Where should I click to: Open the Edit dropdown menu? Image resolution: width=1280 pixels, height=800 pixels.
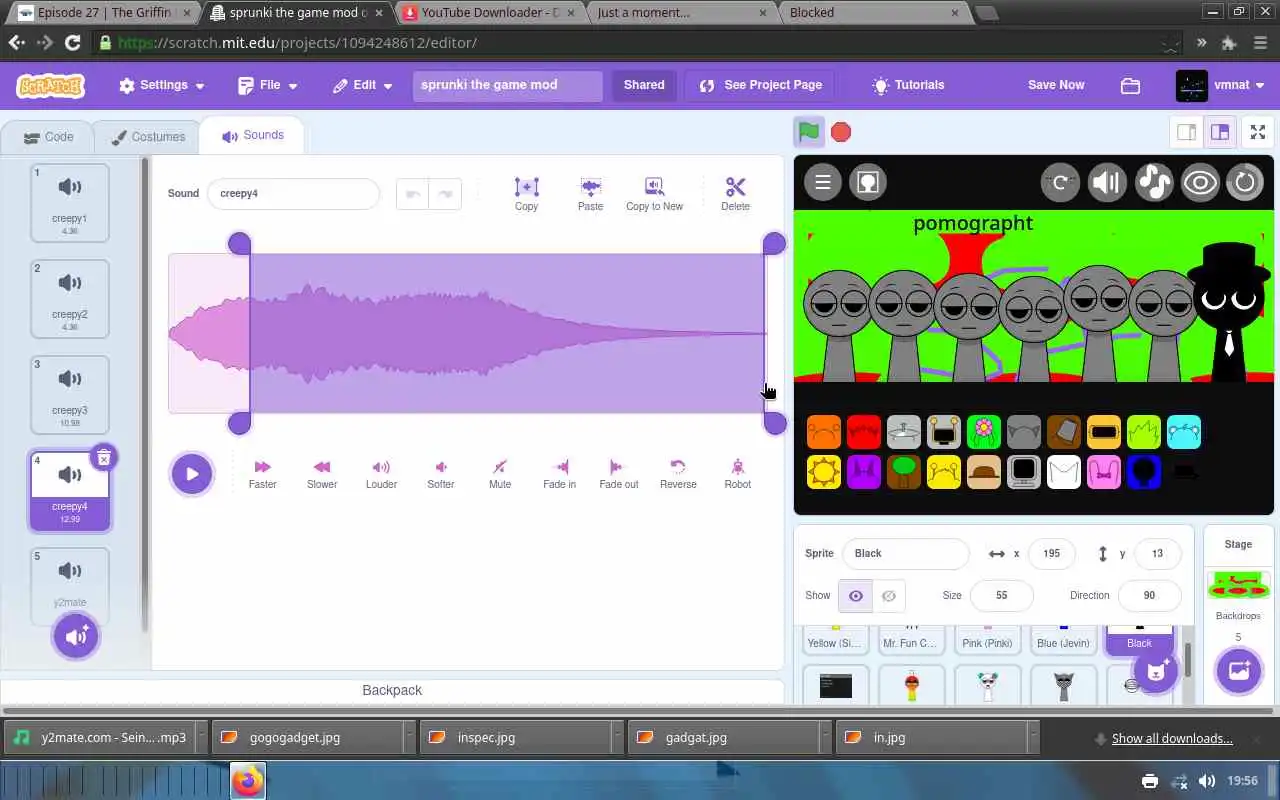(x=363, y=85)
